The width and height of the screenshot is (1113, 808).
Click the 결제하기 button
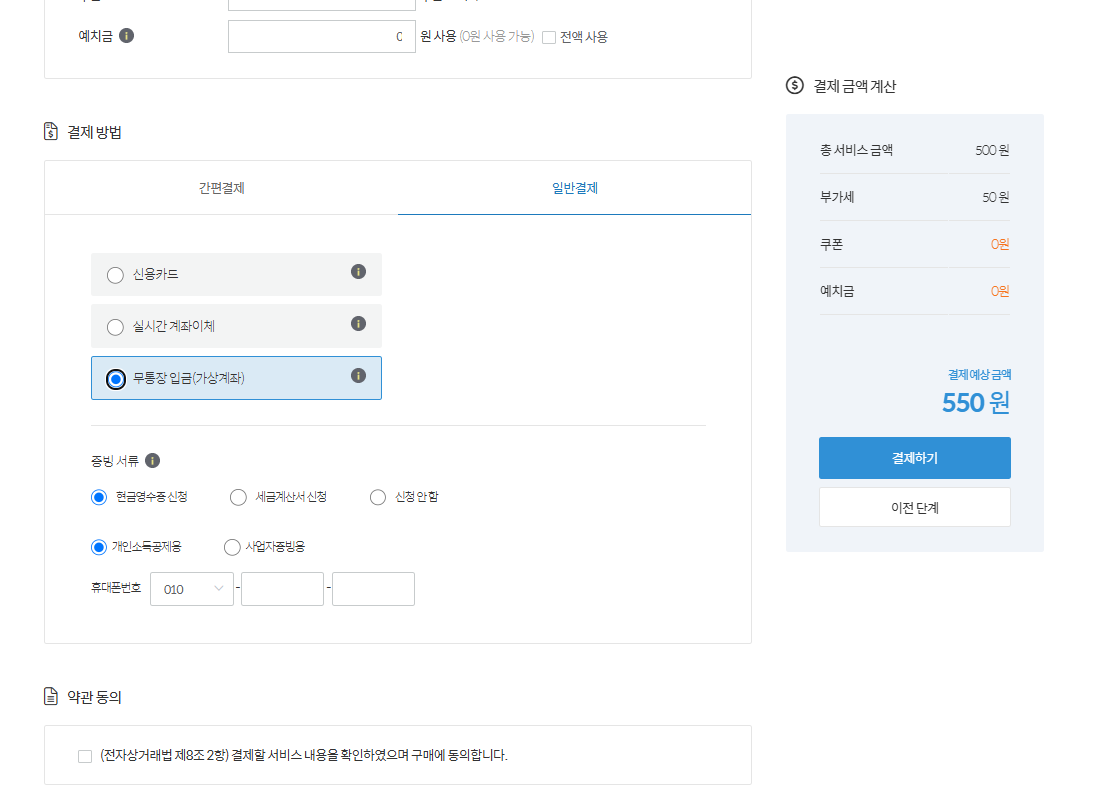pos(915,458)
